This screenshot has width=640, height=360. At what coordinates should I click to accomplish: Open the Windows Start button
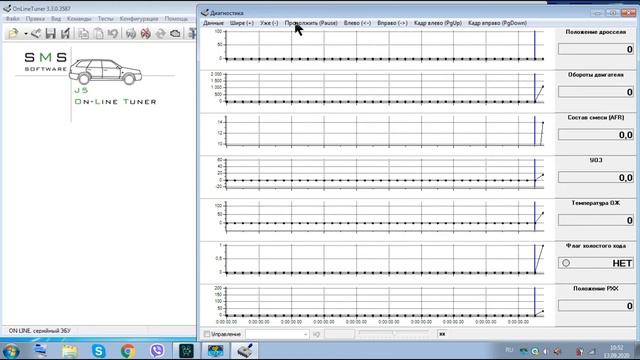(x=11, y=351)
